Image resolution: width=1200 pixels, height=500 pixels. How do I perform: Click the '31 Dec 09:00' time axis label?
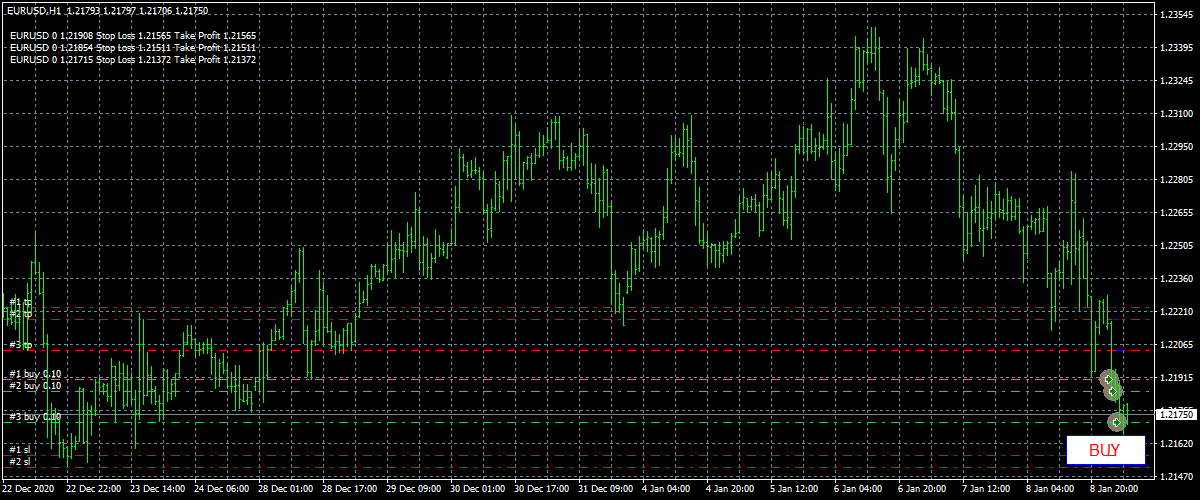[606, 490]
